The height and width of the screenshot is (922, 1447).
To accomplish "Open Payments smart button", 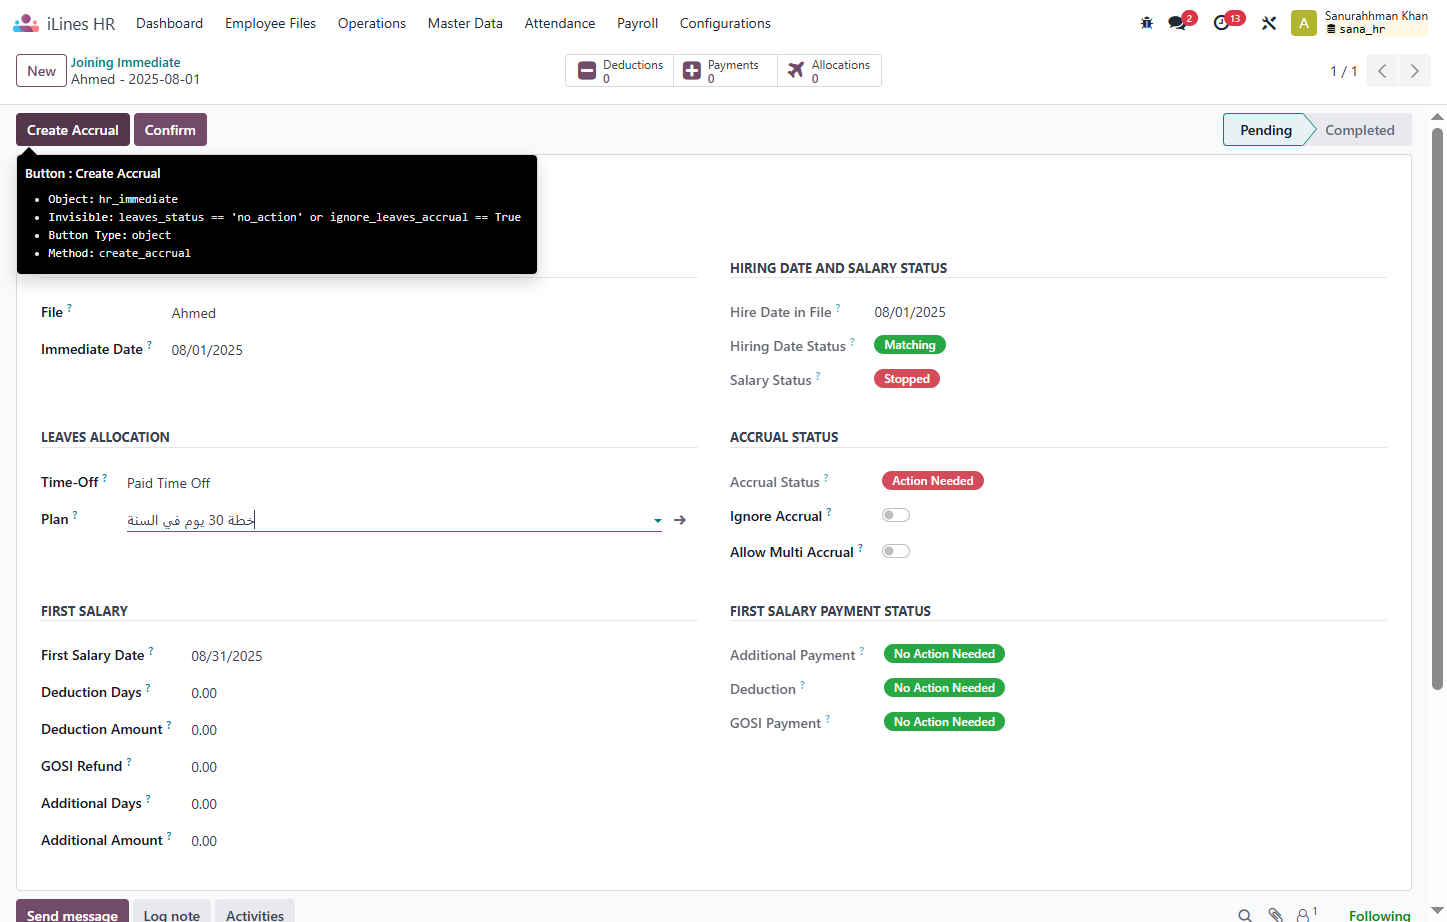I will pos(725,71).
